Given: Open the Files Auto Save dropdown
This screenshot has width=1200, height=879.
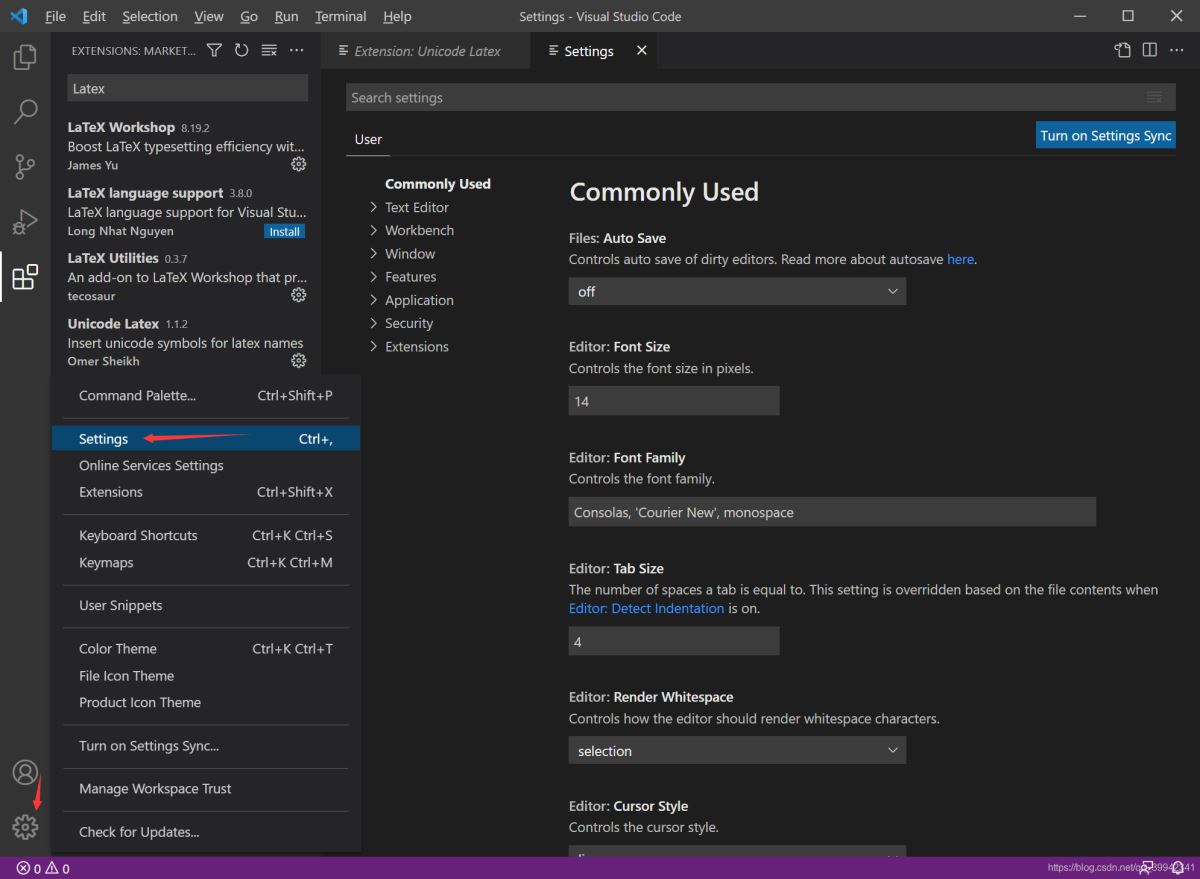Looking at the screenshot, I should (737, 291).
